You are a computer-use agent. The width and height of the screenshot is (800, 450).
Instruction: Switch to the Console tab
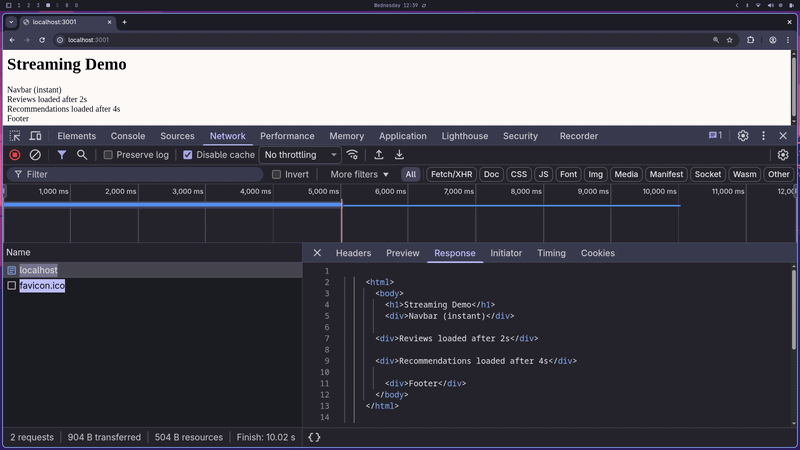[128, 136]
